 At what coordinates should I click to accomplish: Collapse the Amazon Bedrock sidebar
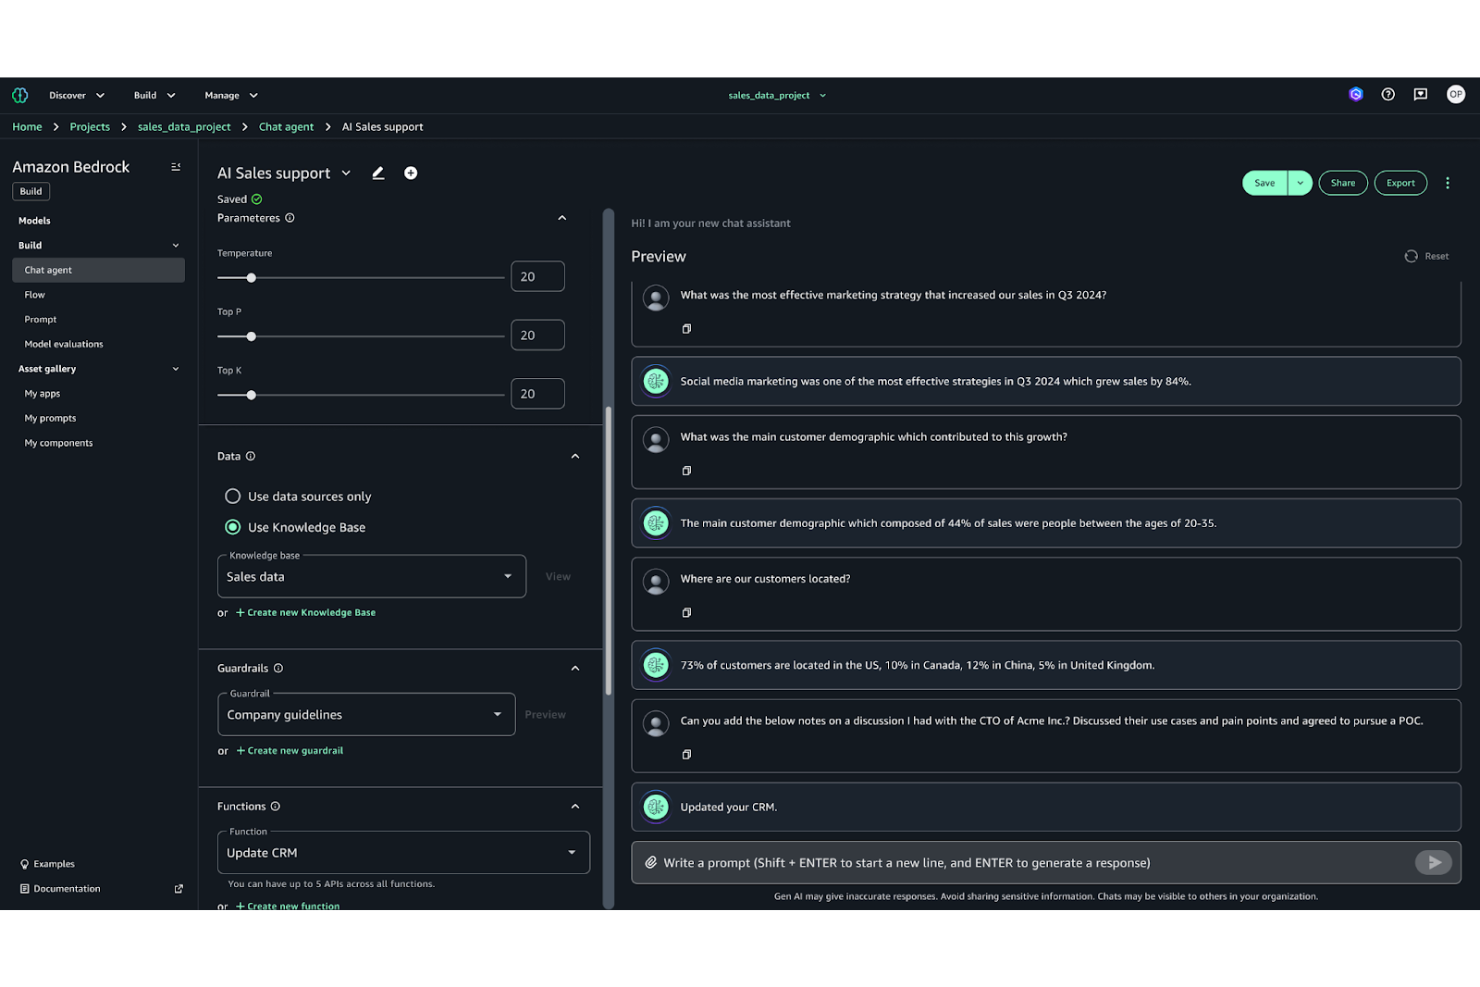pyautogui.click(x=176, y=166)
